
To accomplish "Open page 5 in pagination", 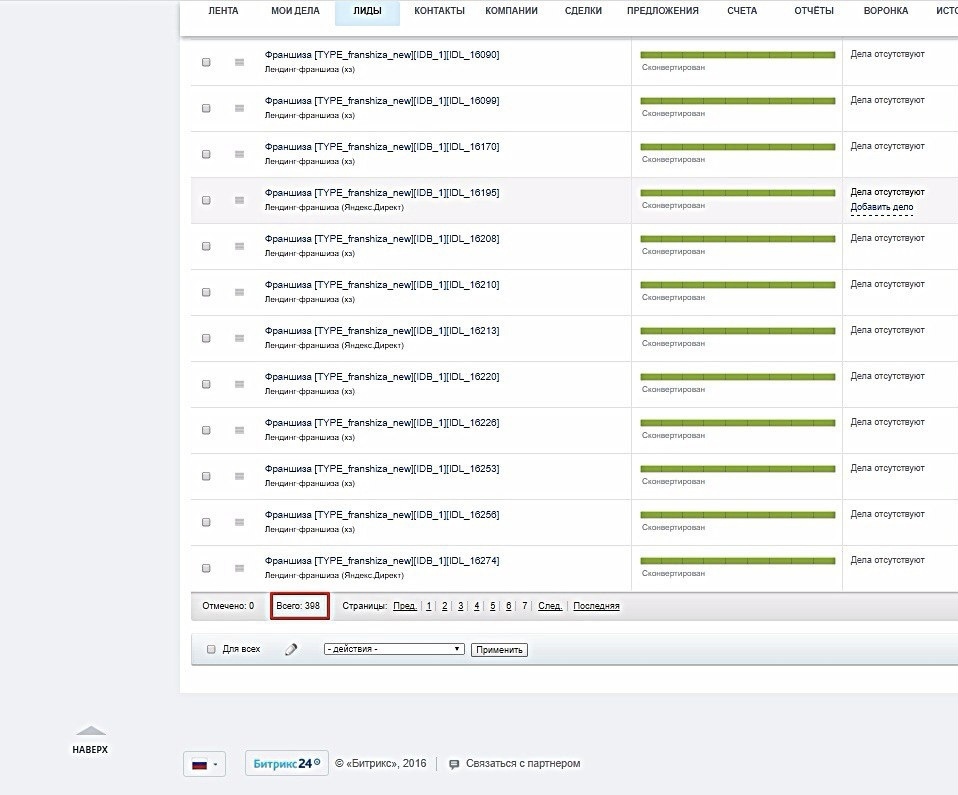I will [492, 606].
